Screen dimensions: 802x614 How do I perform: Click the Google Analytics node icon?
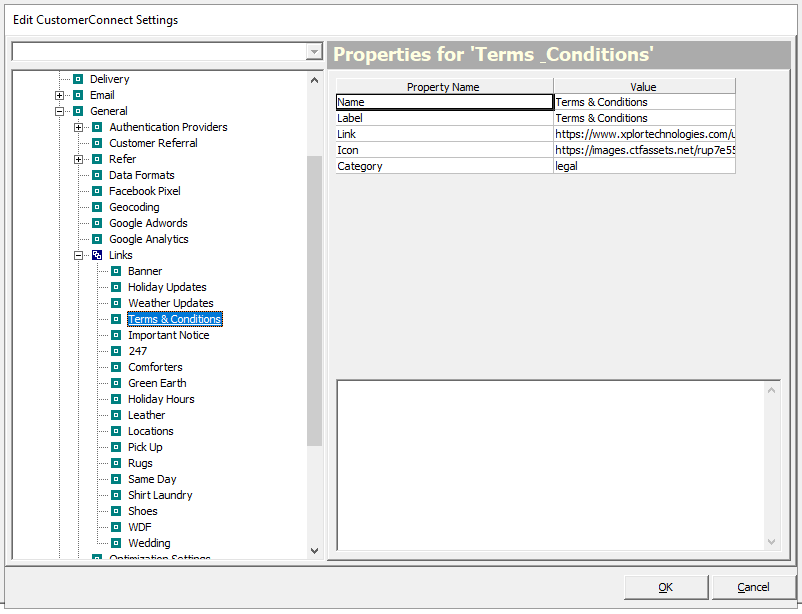coord(97,239)
